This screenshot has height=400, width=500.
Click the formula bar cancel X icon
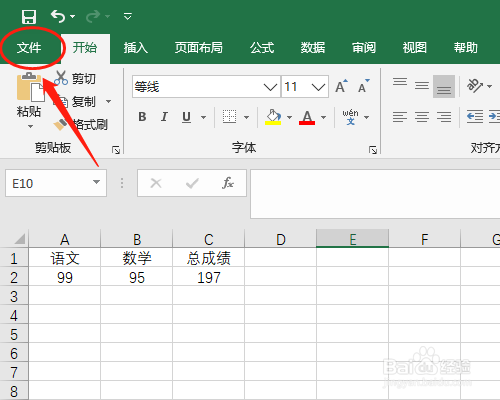tap(156, 183)
